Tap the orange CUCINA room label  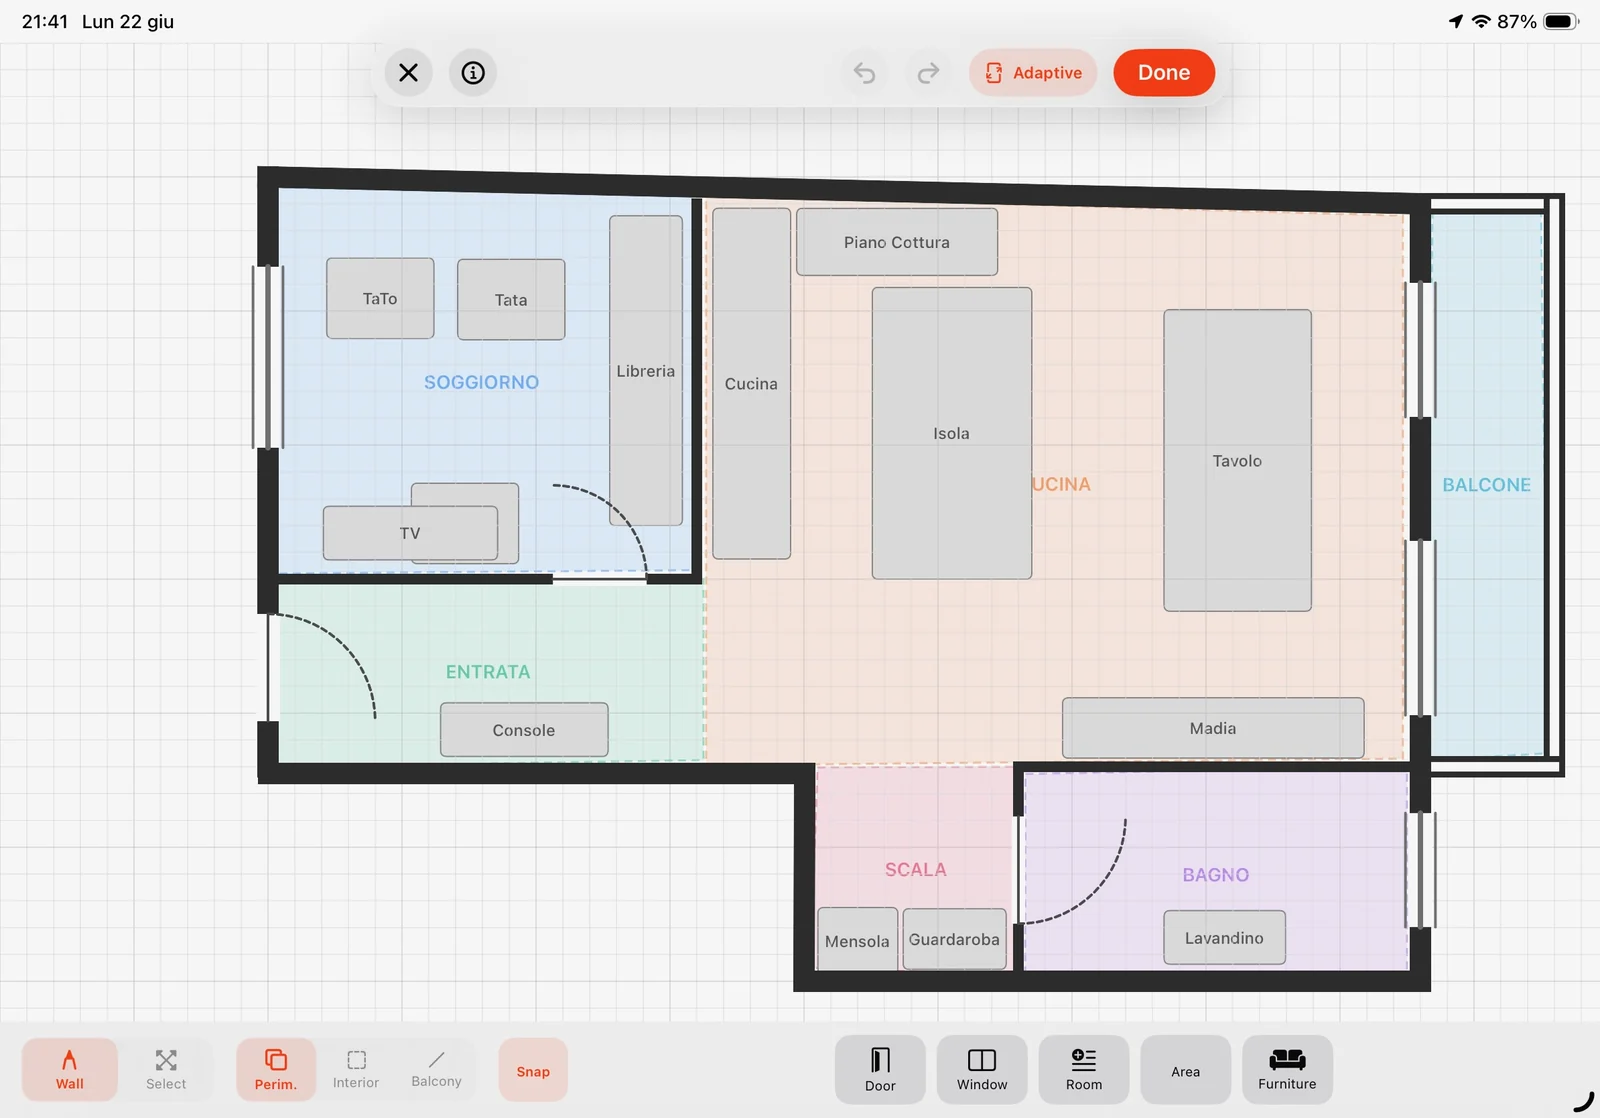[1062, 484]
